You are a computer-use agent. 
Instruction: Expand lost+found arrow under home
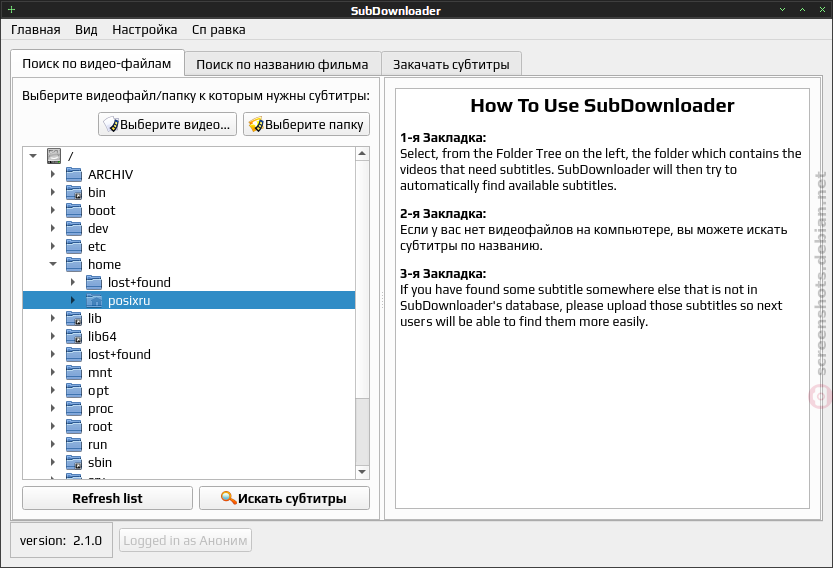coord(73,282)
